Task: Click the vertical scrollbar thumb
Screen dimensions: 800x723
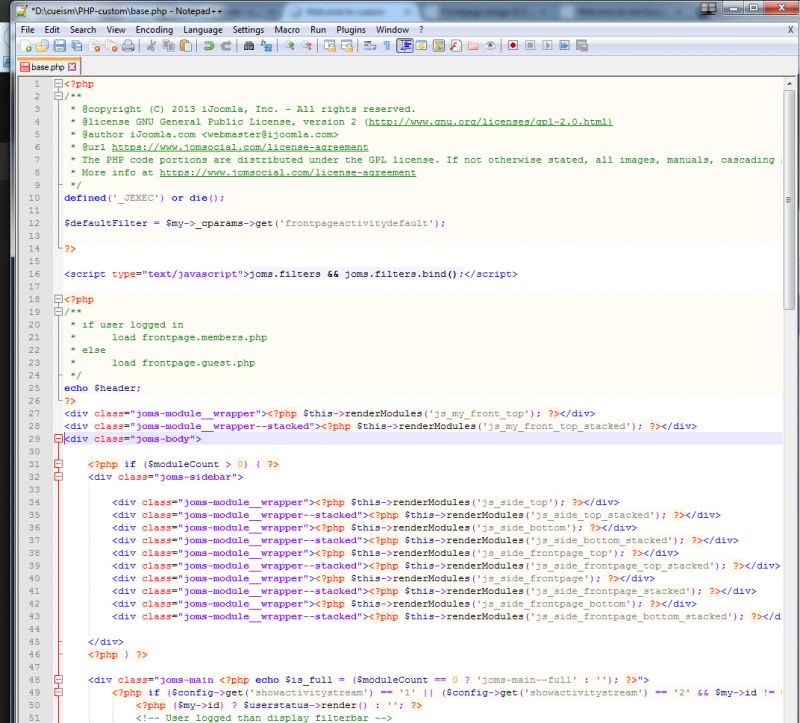Action: tap(789, 200)
